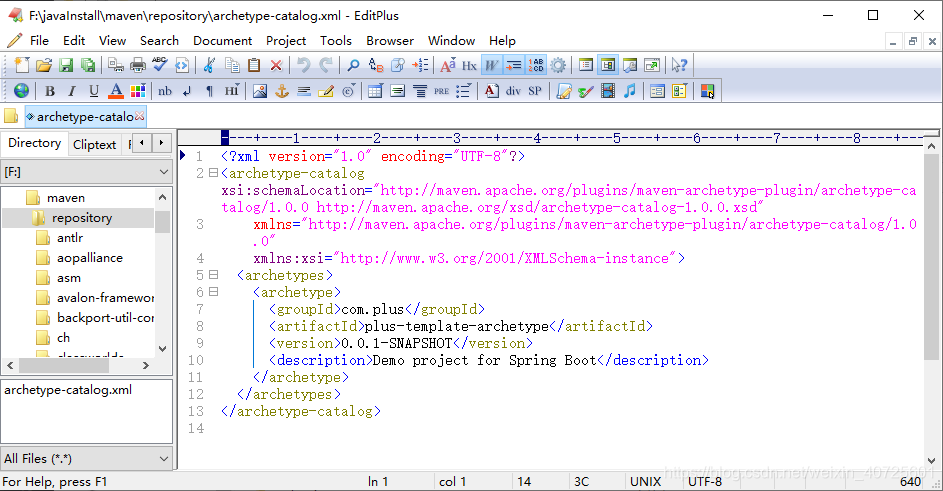
Task: Click the editor vertical scrollbar thumb
Action: (x=931, y=256)
